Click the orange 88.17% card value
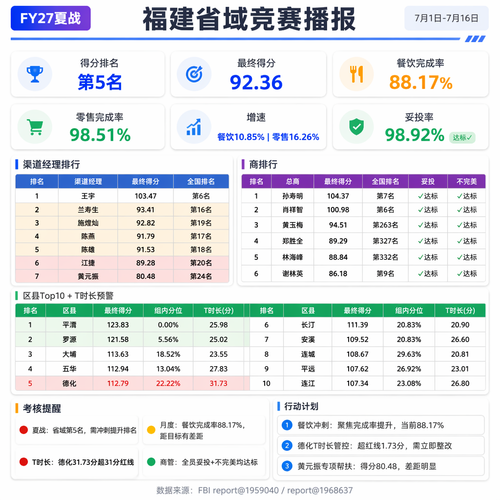Screen dimensions: 500x500 (421, 82)
